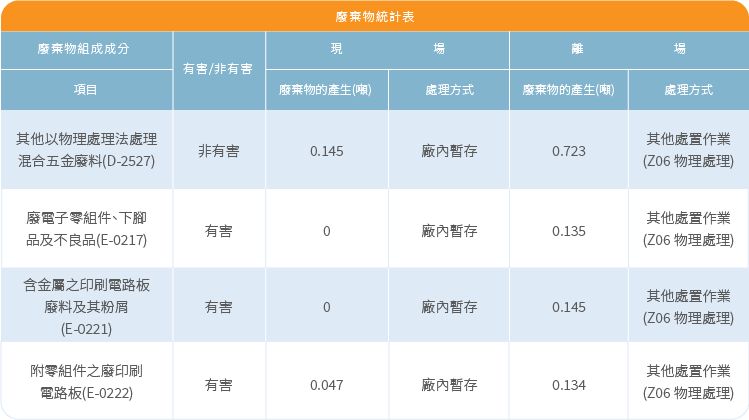Click the E-0217 廢電子零組件 item cell
This screenshot has height=420, width=749.
click(86, 229)
